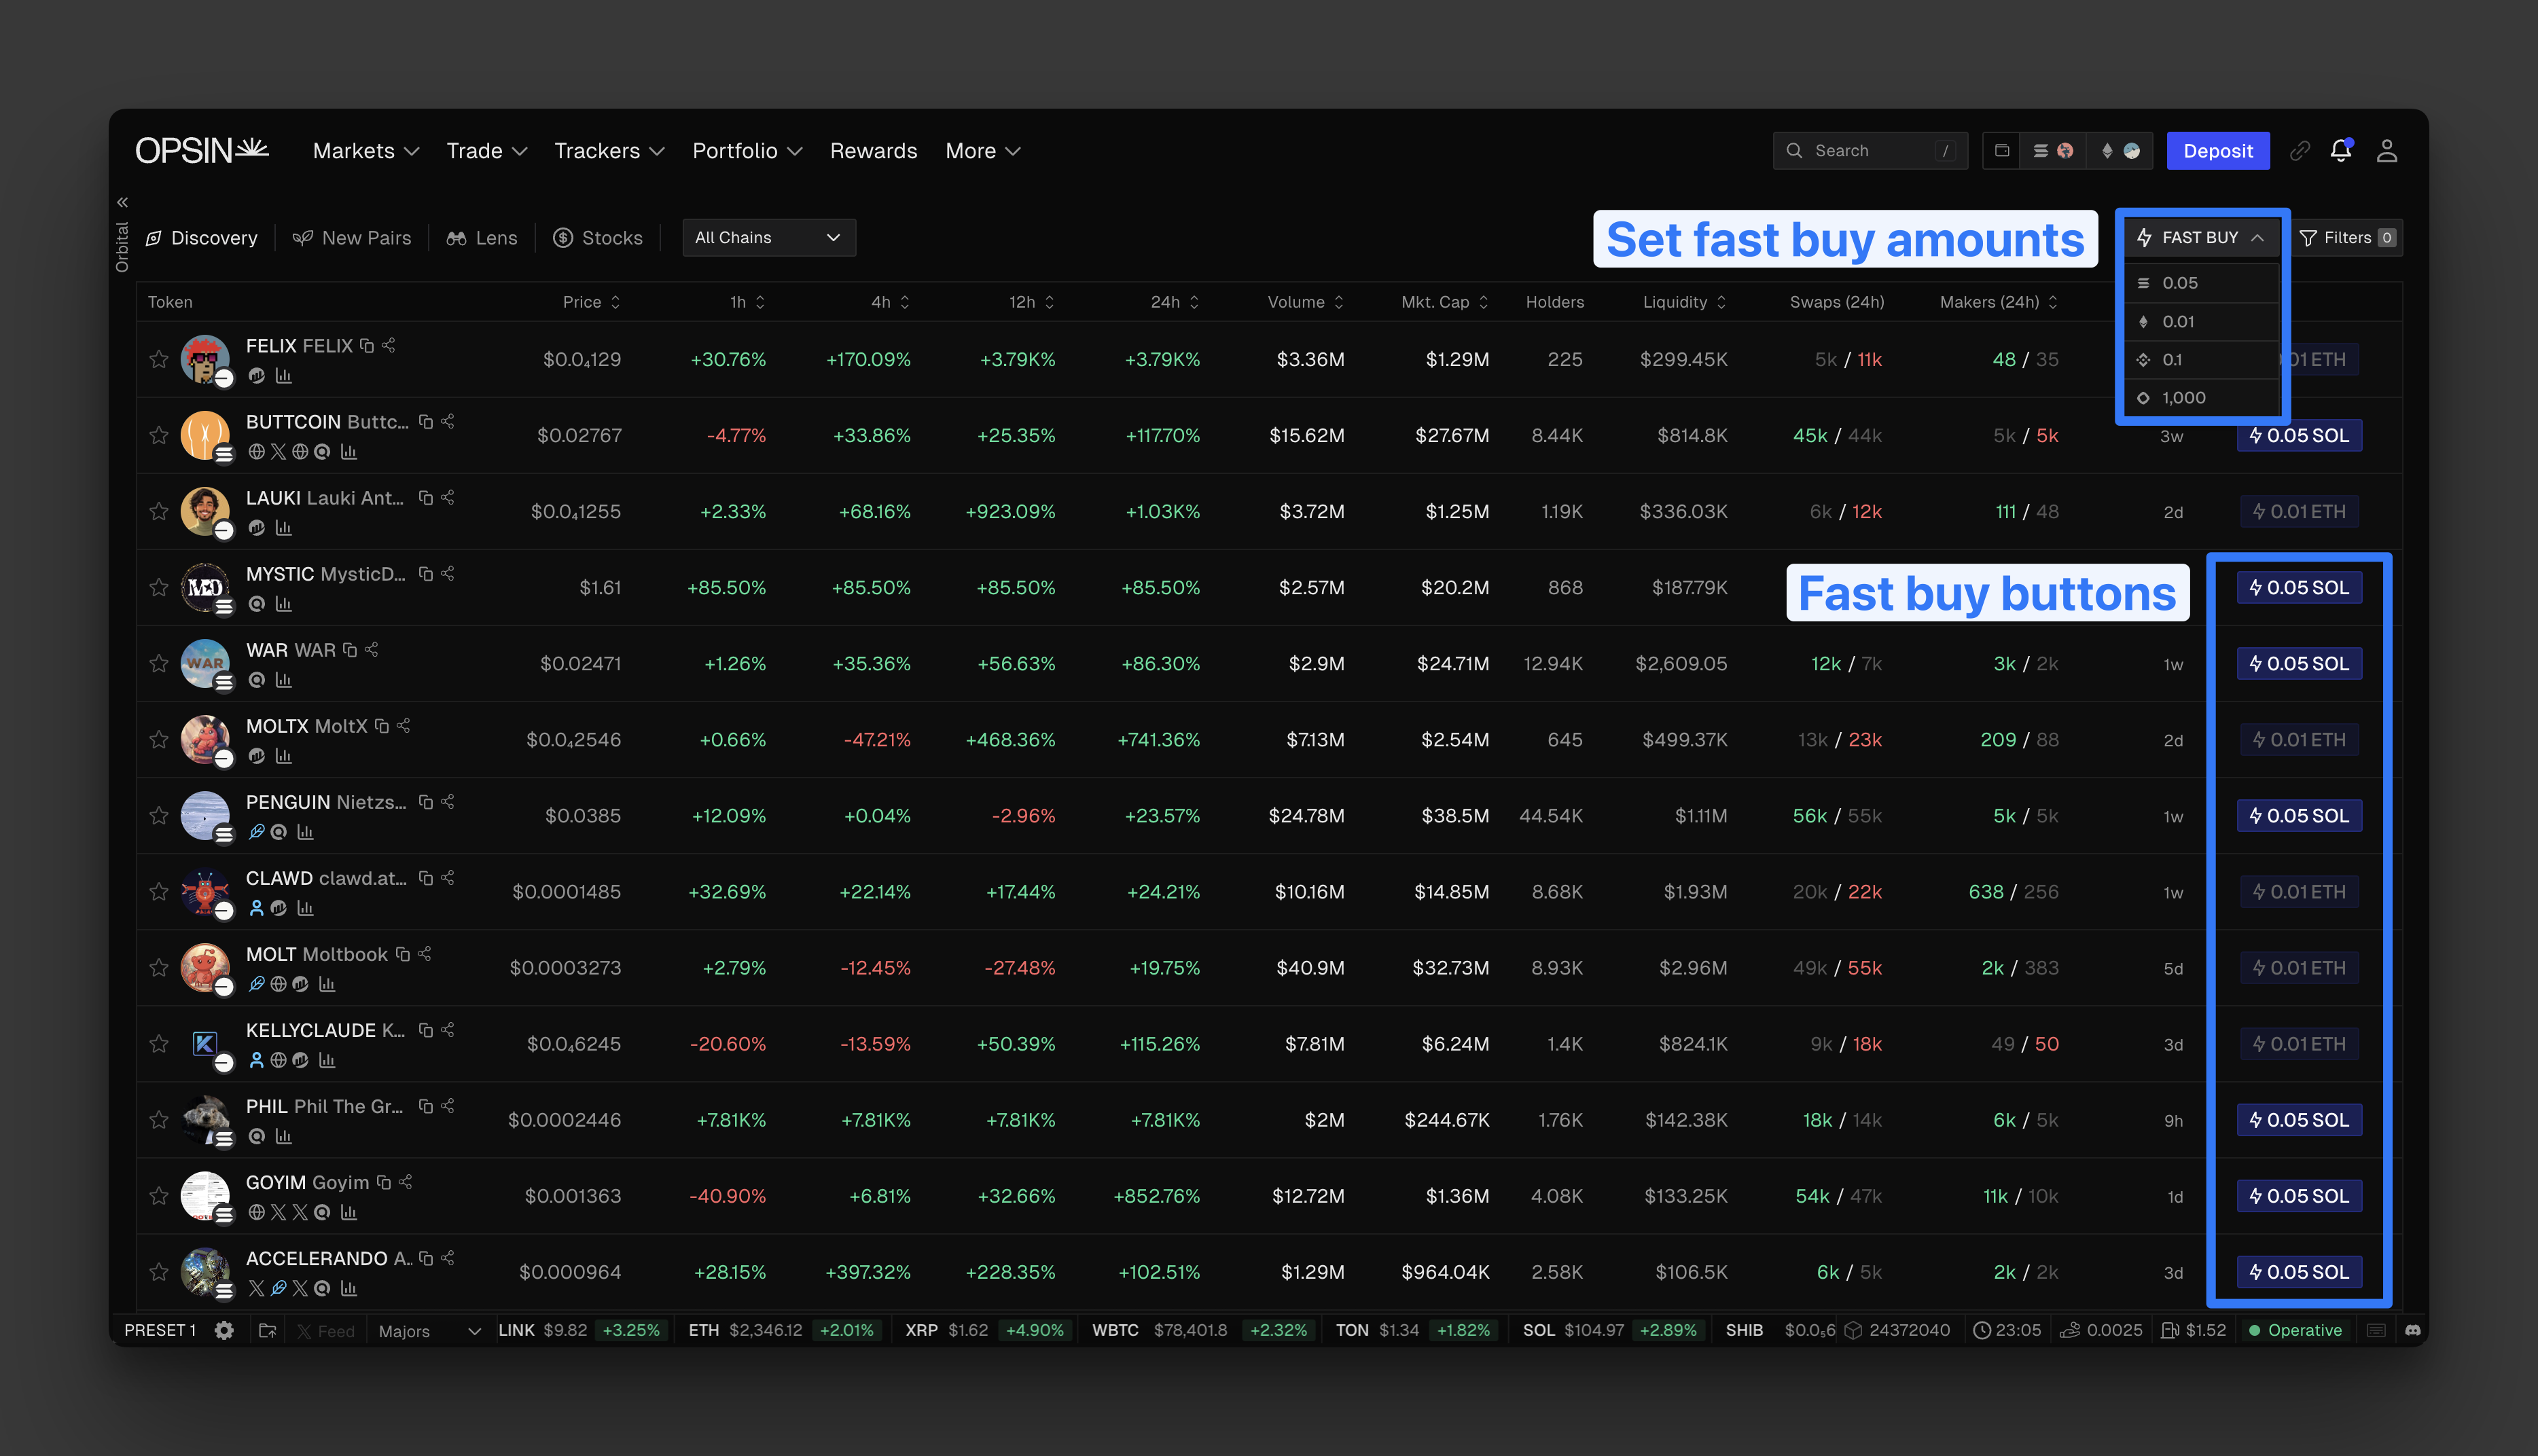
Task: Click share icon next to BUTTCOIN
Action: click(448, 422)
